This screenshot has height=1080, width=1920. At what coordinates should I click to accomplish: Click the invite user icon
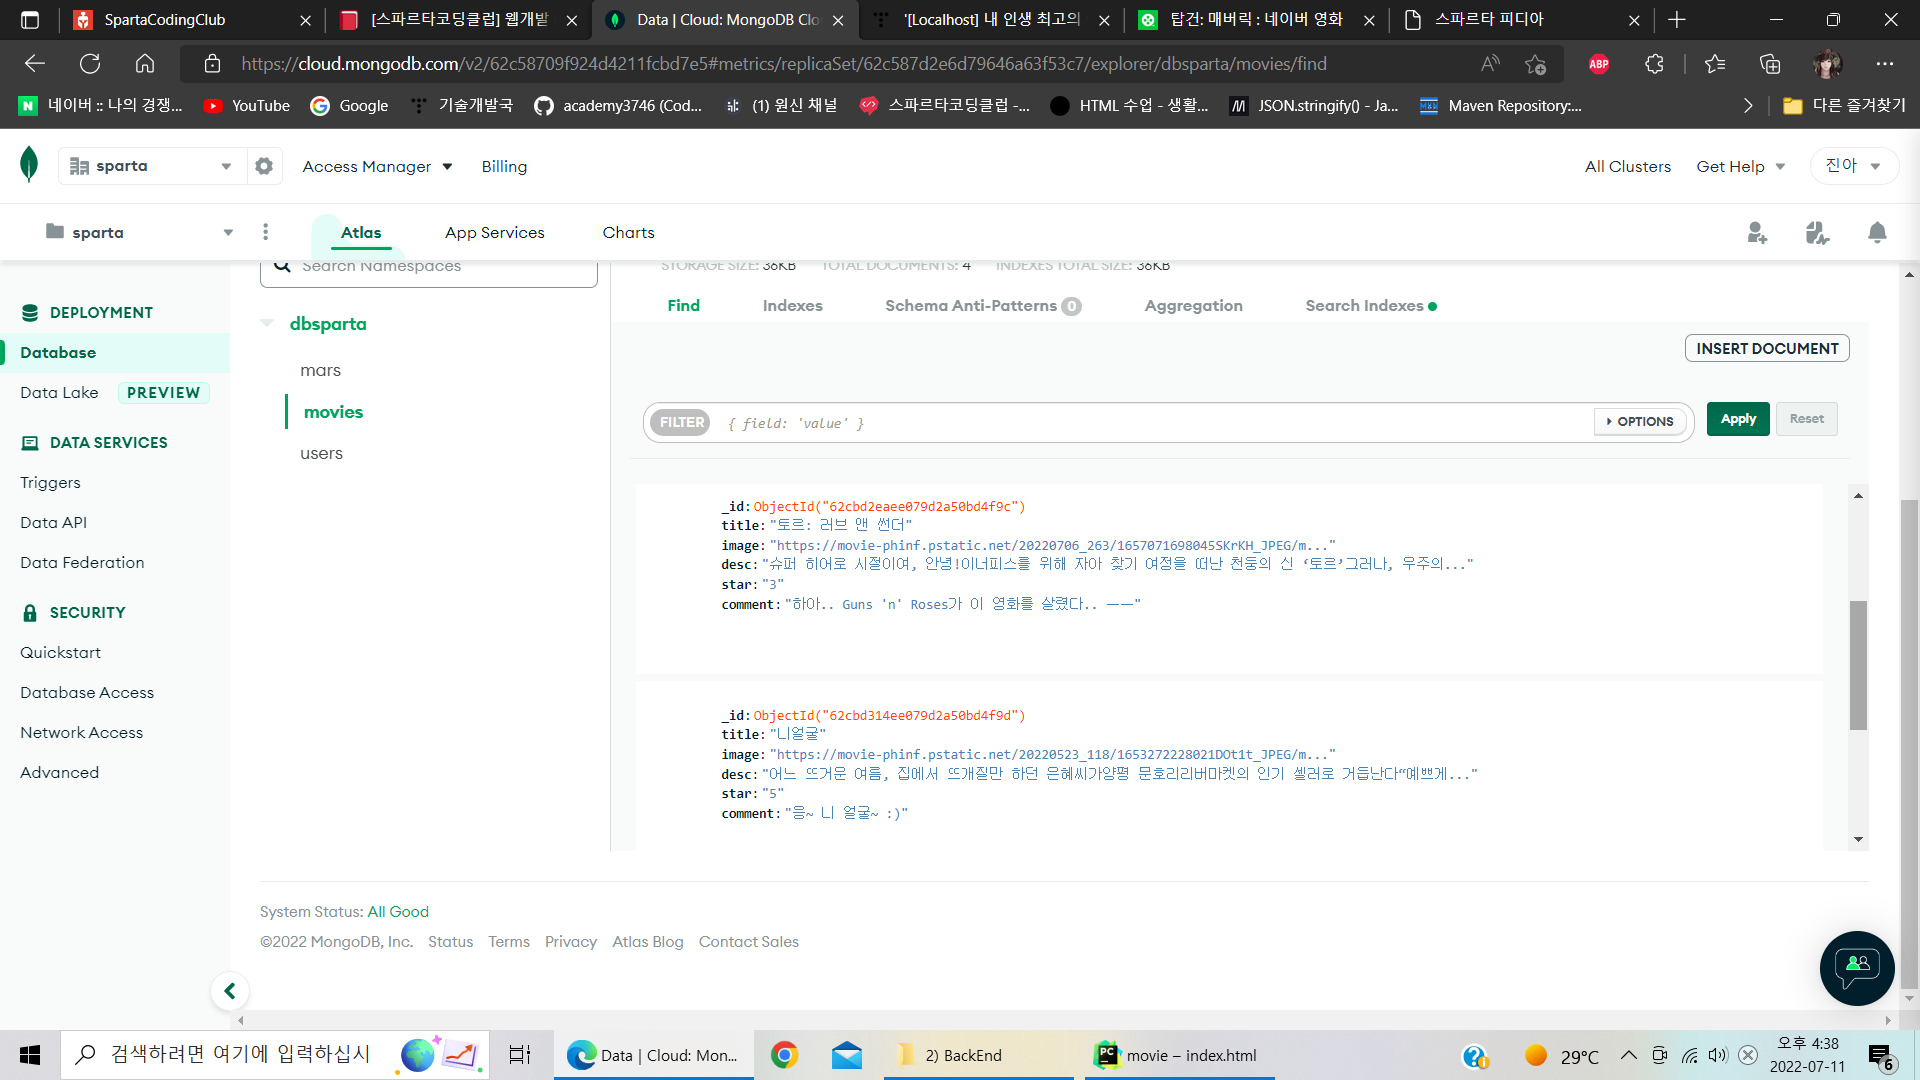coord(1757,233)
